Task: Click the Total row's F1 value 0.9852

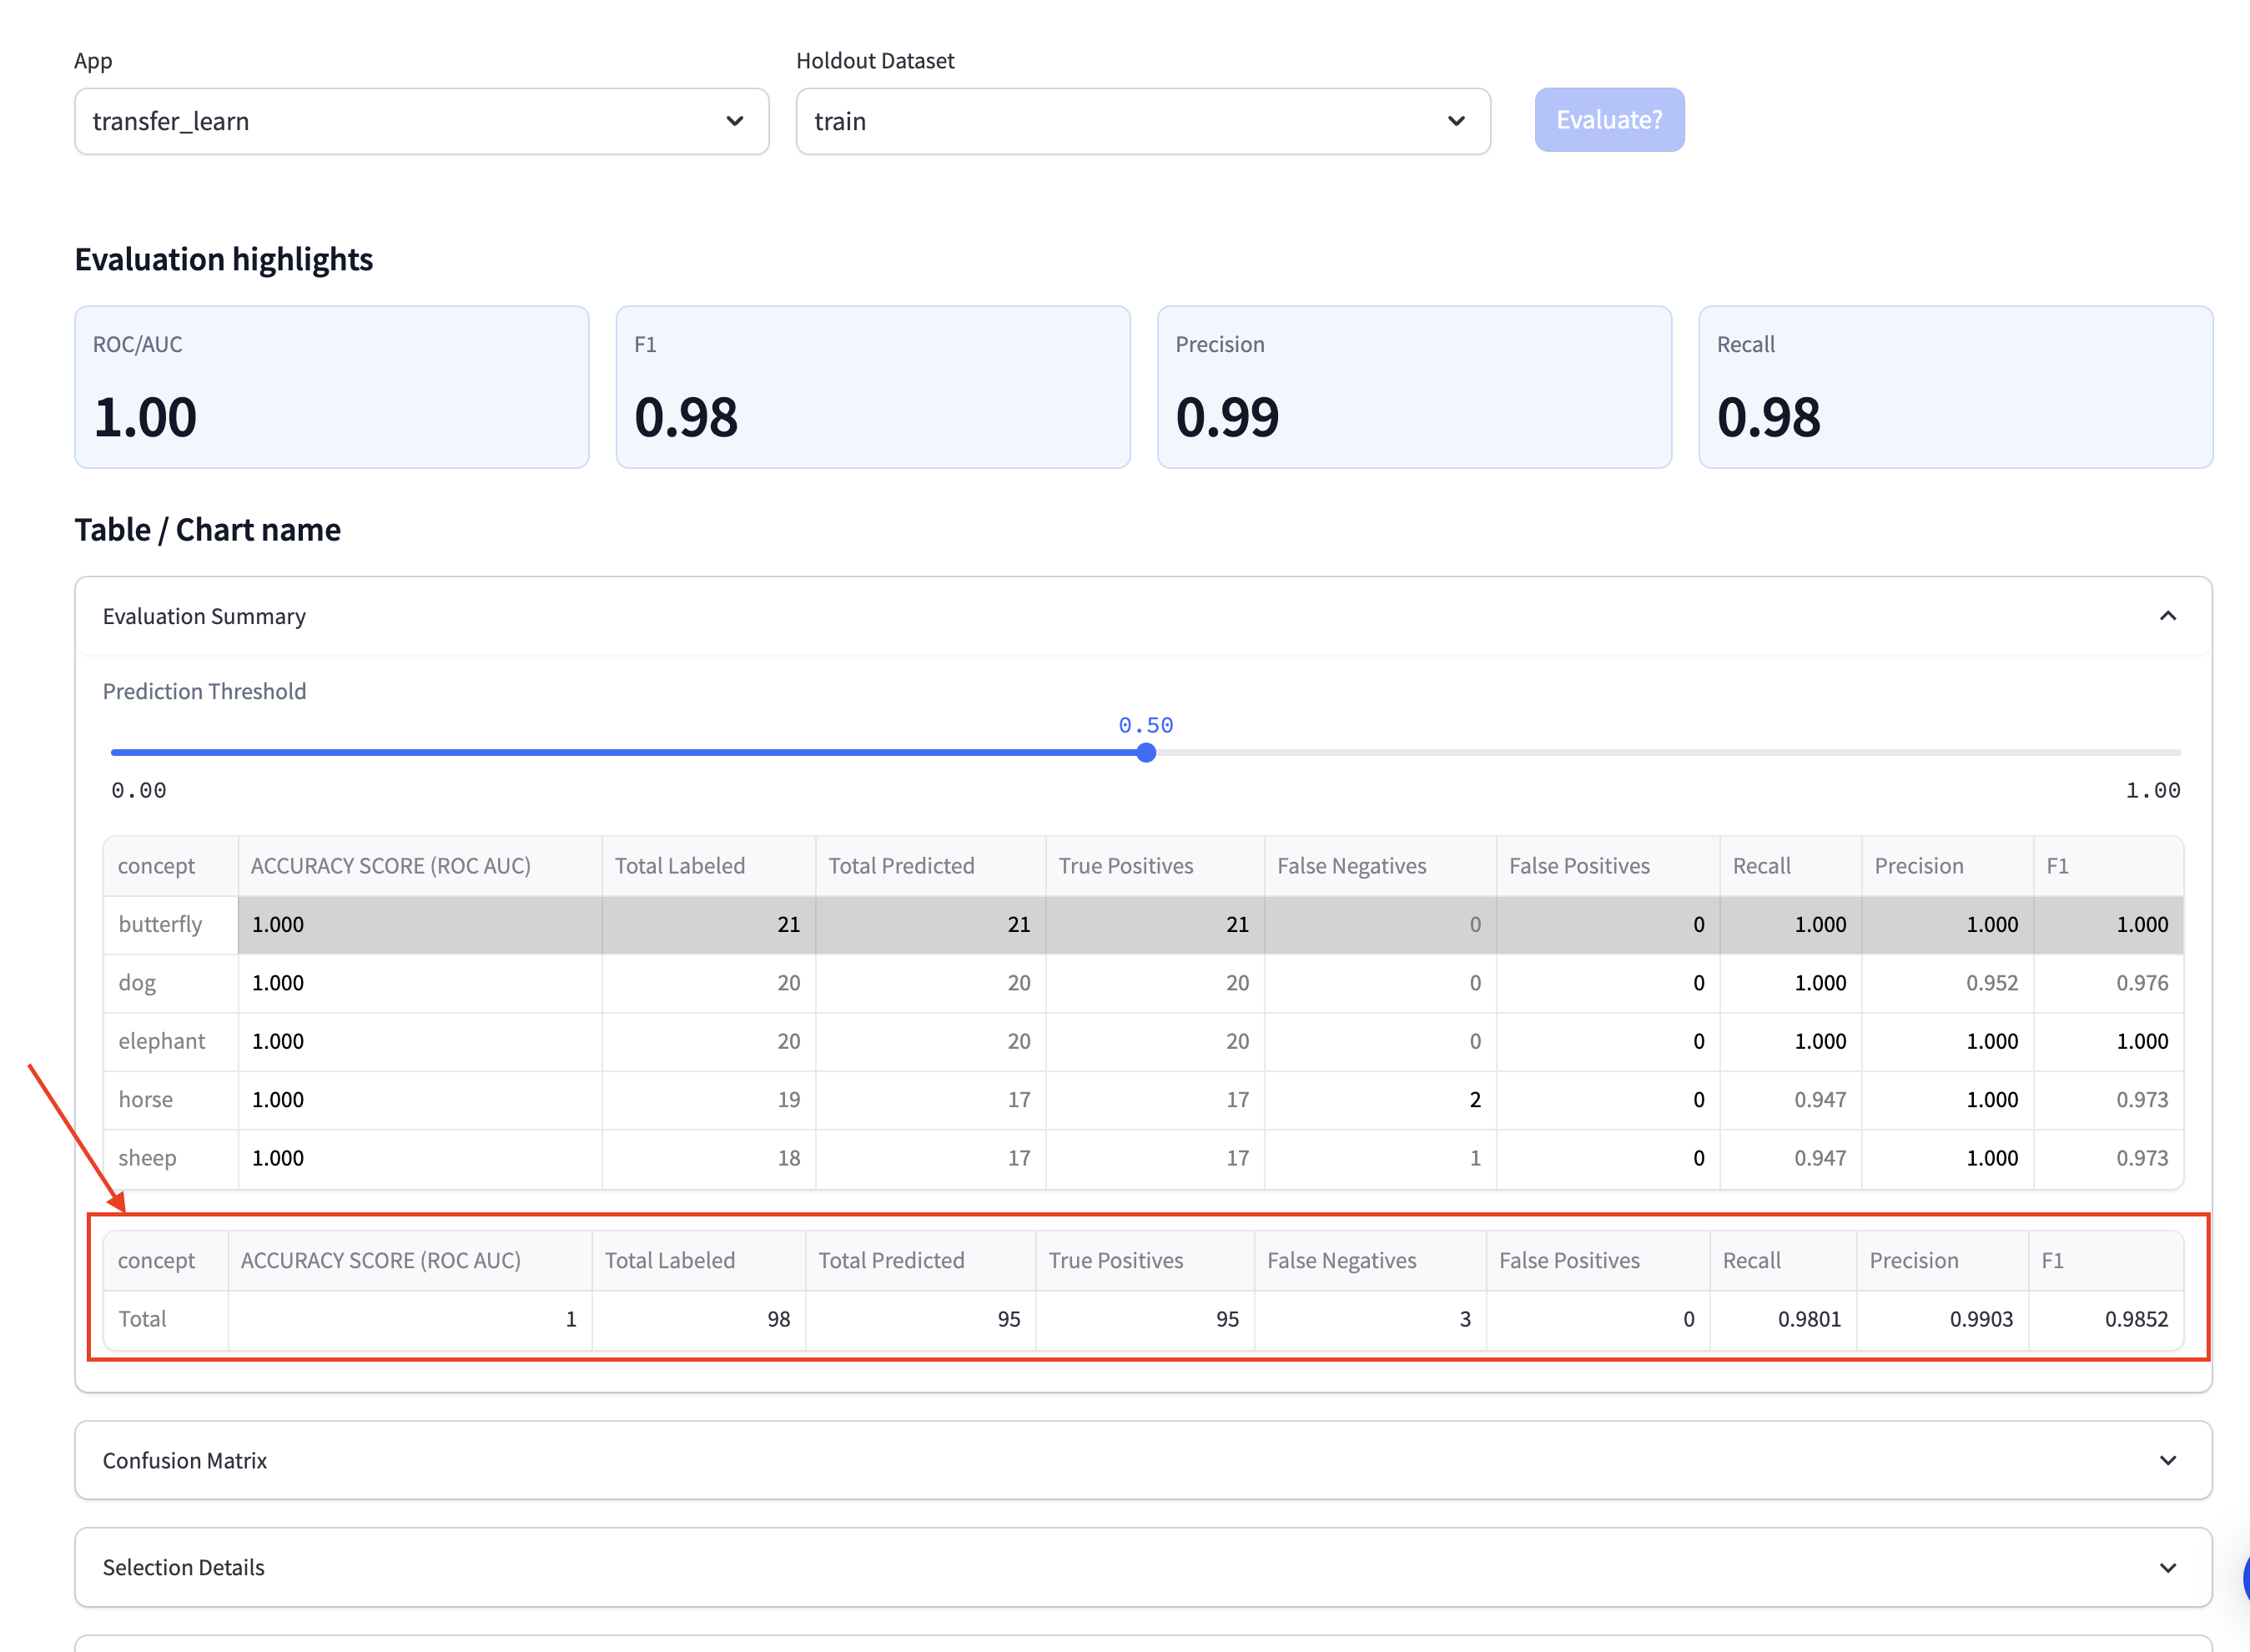Action: coord(2135,1319)
